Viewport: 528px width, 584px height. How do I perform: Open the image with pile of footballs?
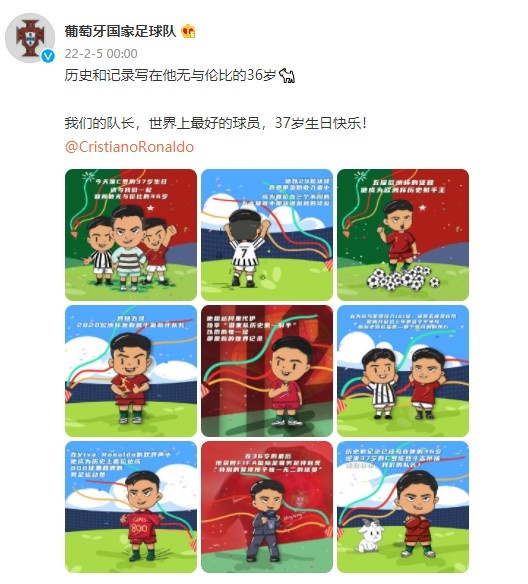pos(403,235)
